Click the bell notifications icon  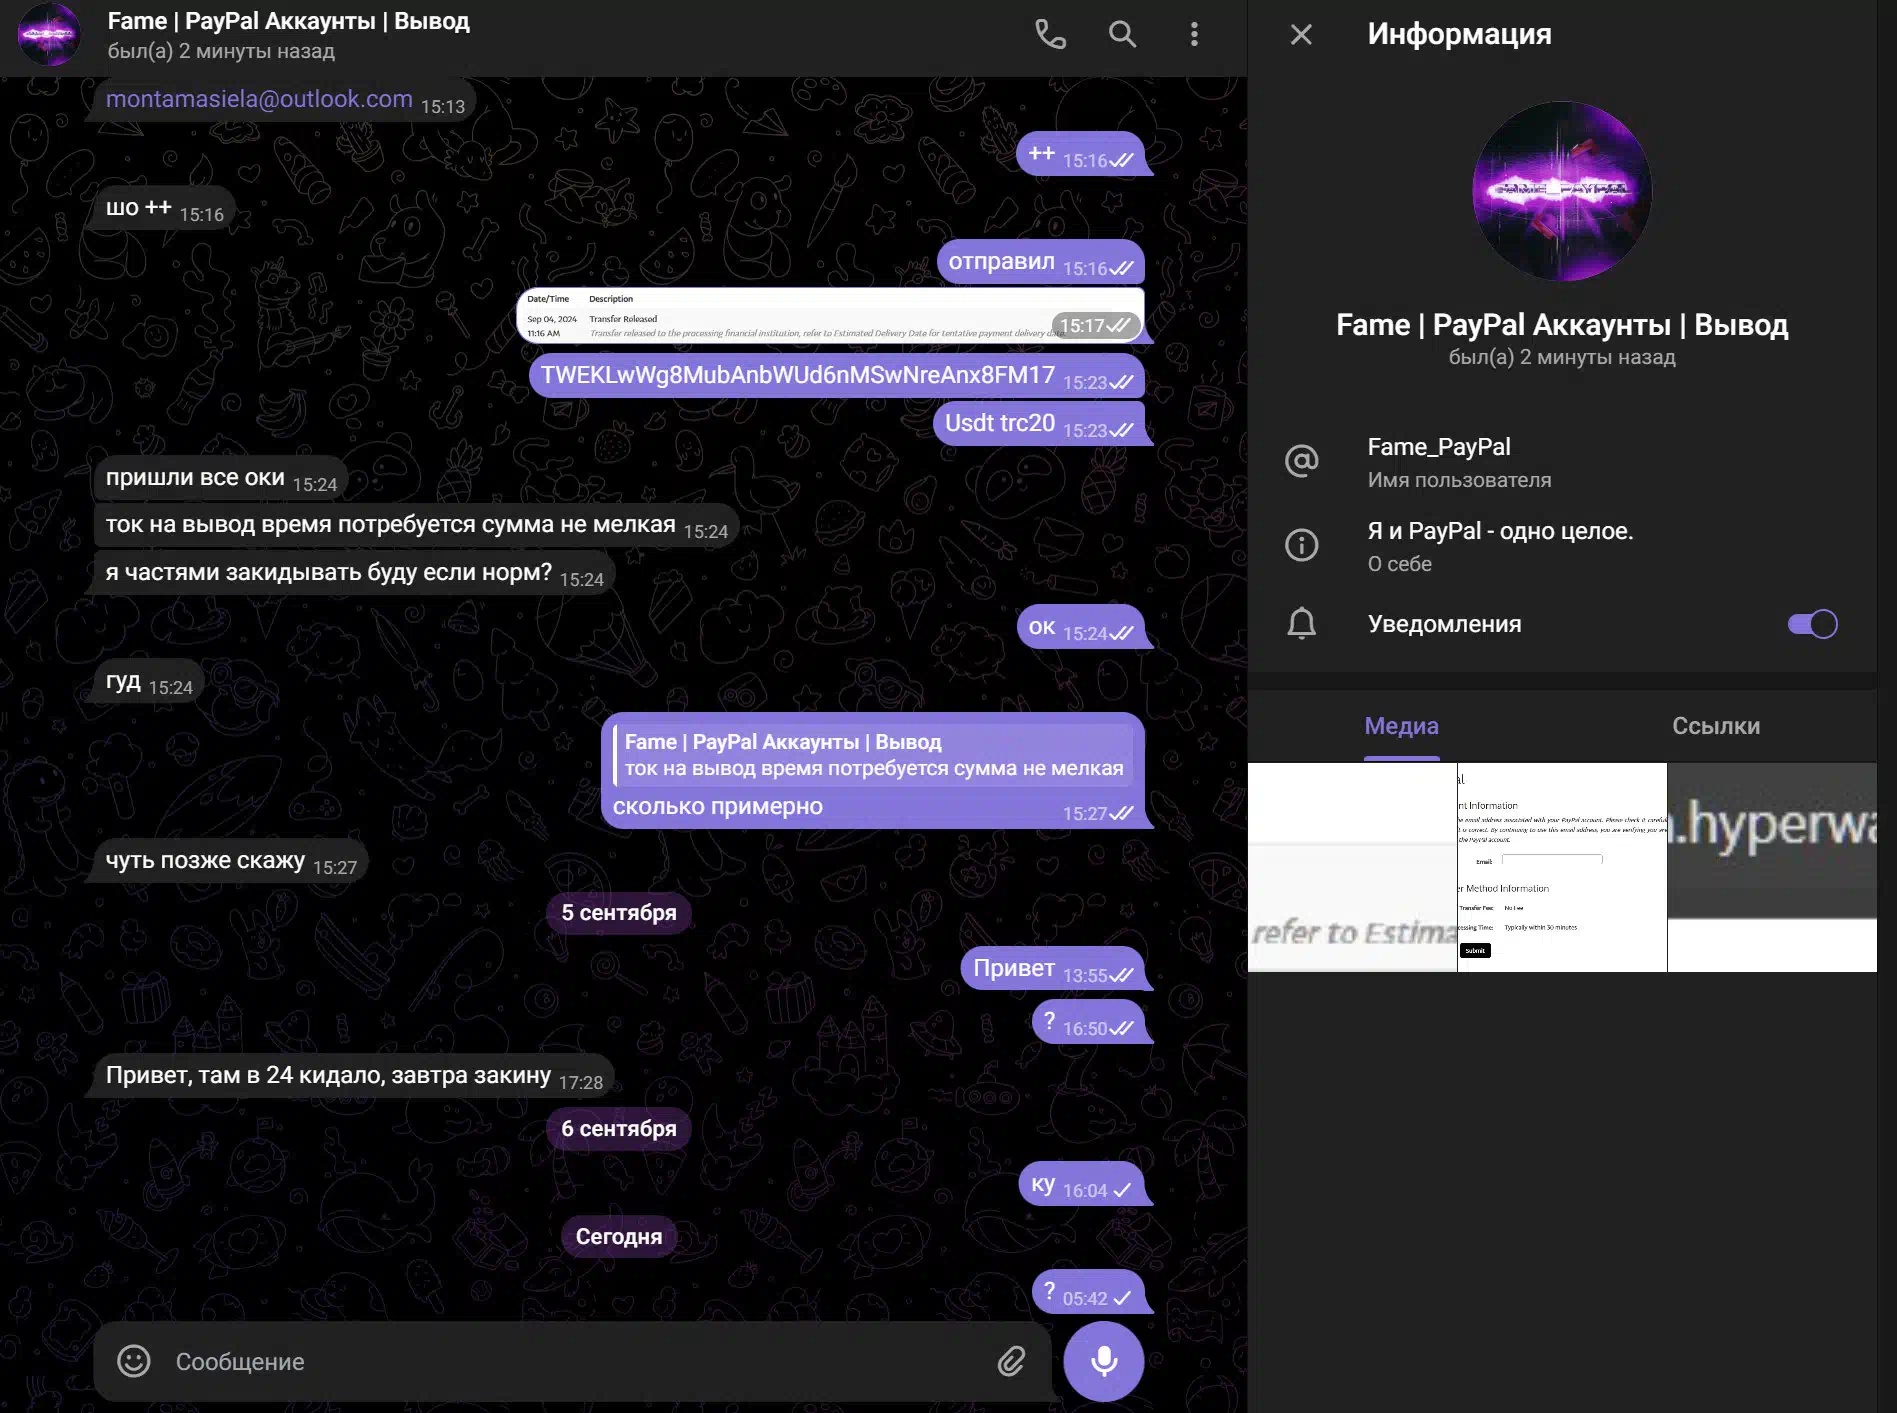[1301, 624]
